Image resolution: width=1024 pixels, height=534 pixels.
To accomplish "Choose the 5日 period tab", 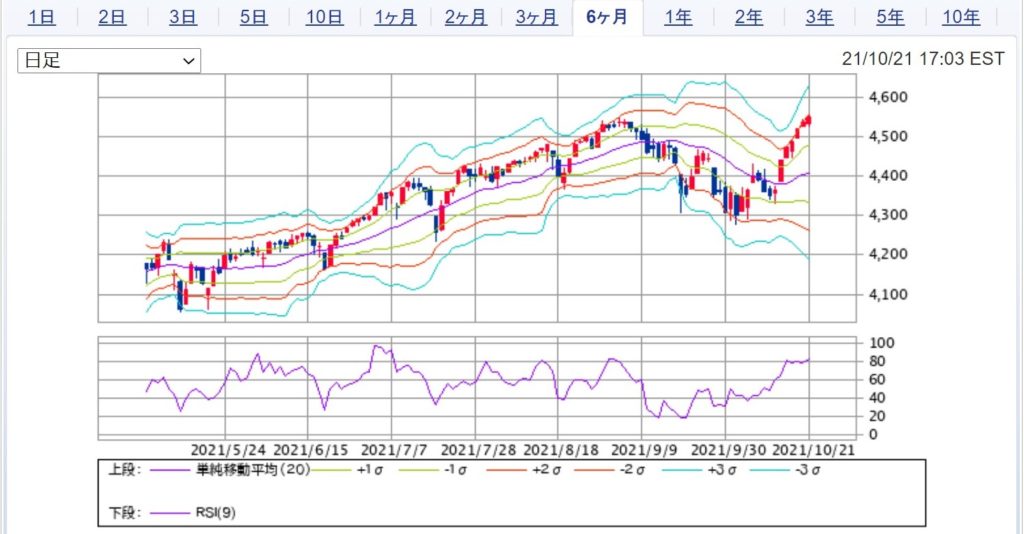I will click(254, 17).
